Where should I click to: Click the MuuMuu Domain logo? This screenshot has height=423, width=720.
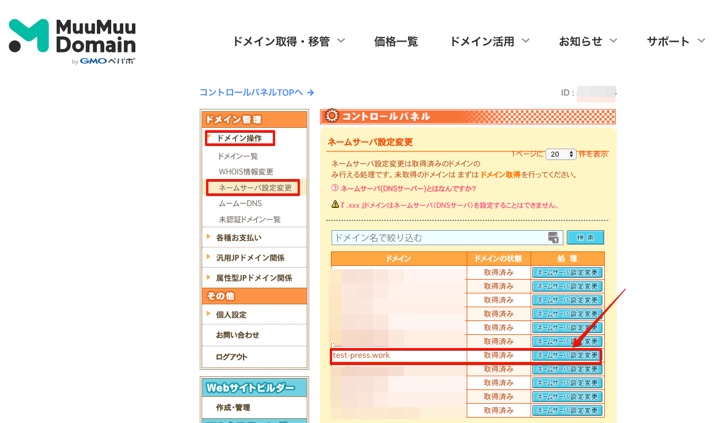[x=72, y=41]
